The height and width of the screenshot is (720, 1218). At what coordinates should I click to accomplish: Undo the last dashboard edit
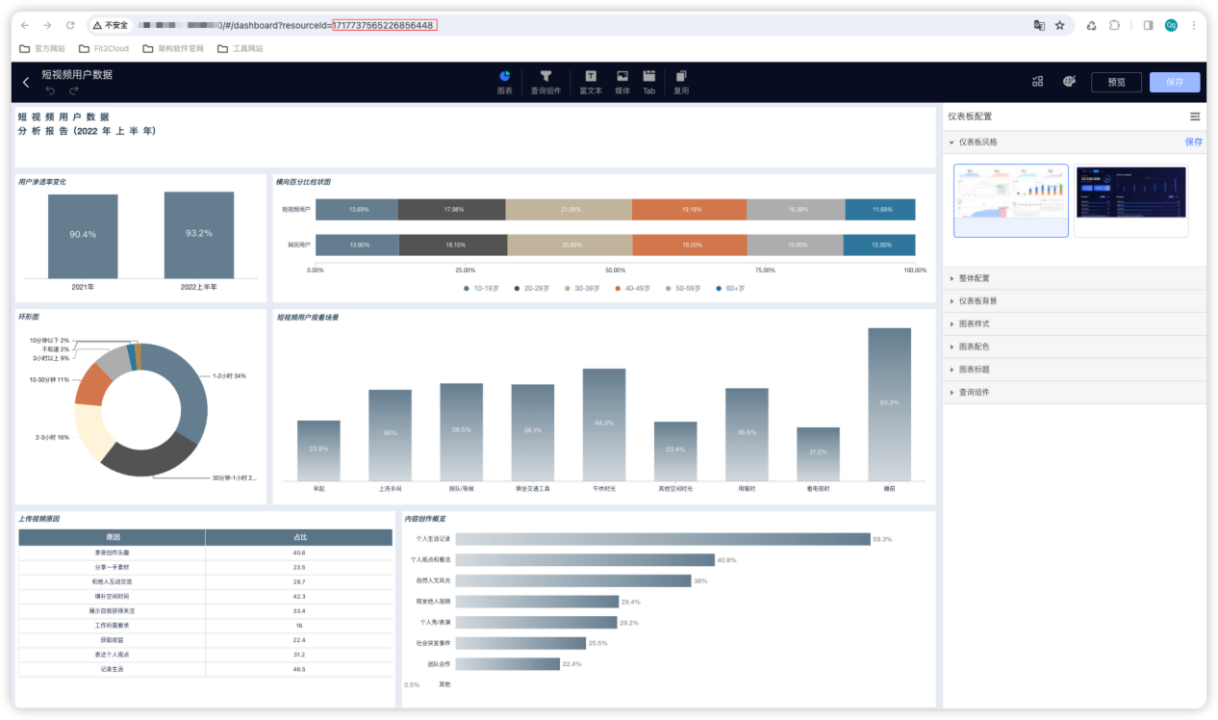tap(50, 91)
